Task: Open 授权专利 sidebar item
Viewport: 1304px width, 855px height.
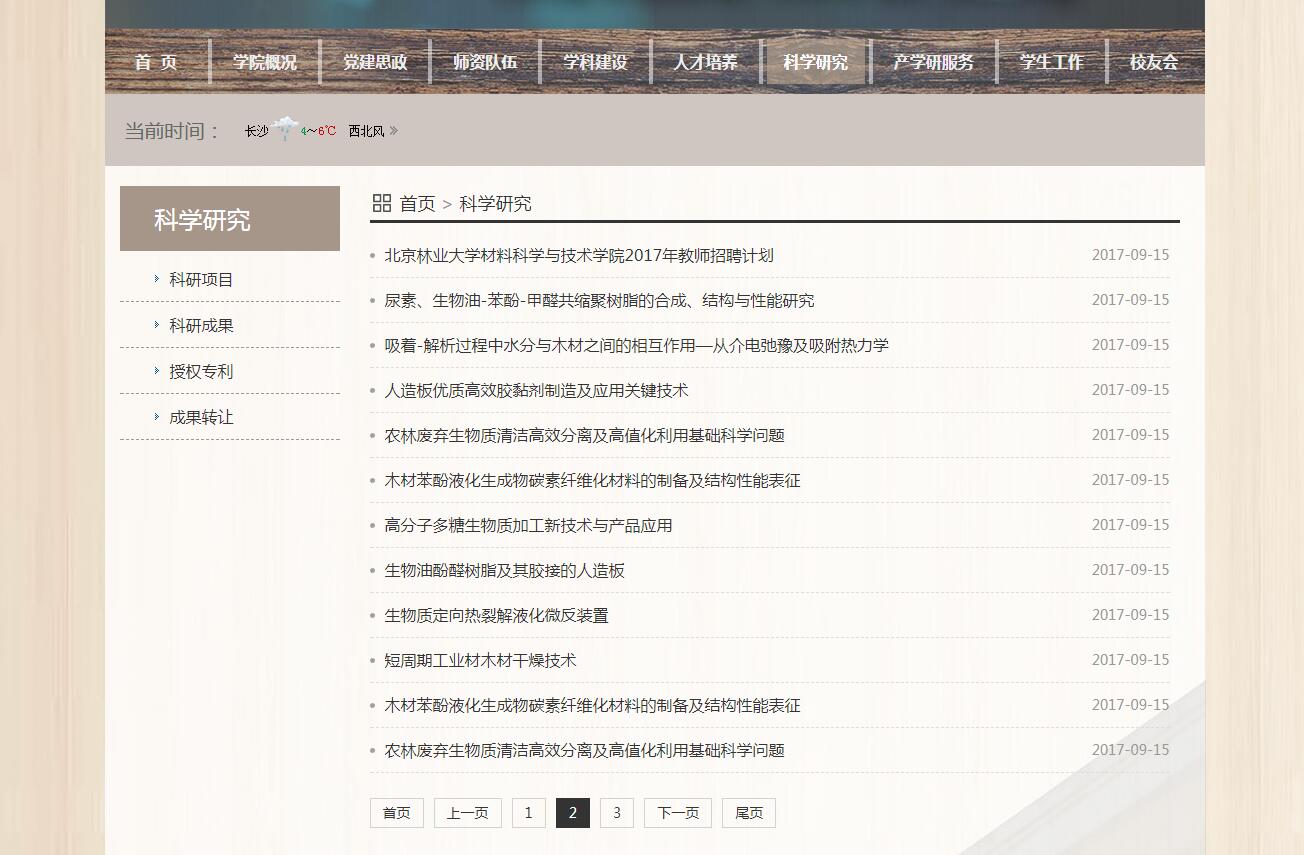Action: (201, 372)
